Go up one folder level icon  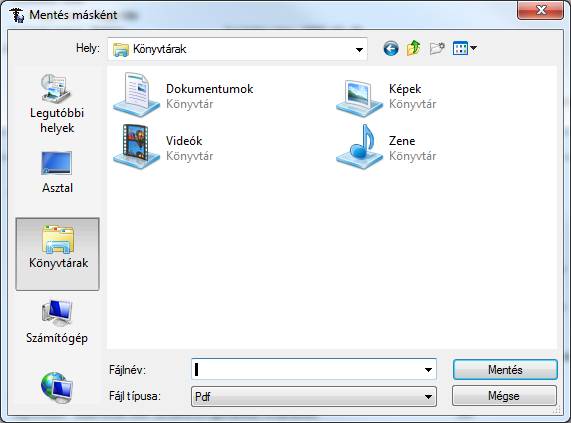(414, 48)
